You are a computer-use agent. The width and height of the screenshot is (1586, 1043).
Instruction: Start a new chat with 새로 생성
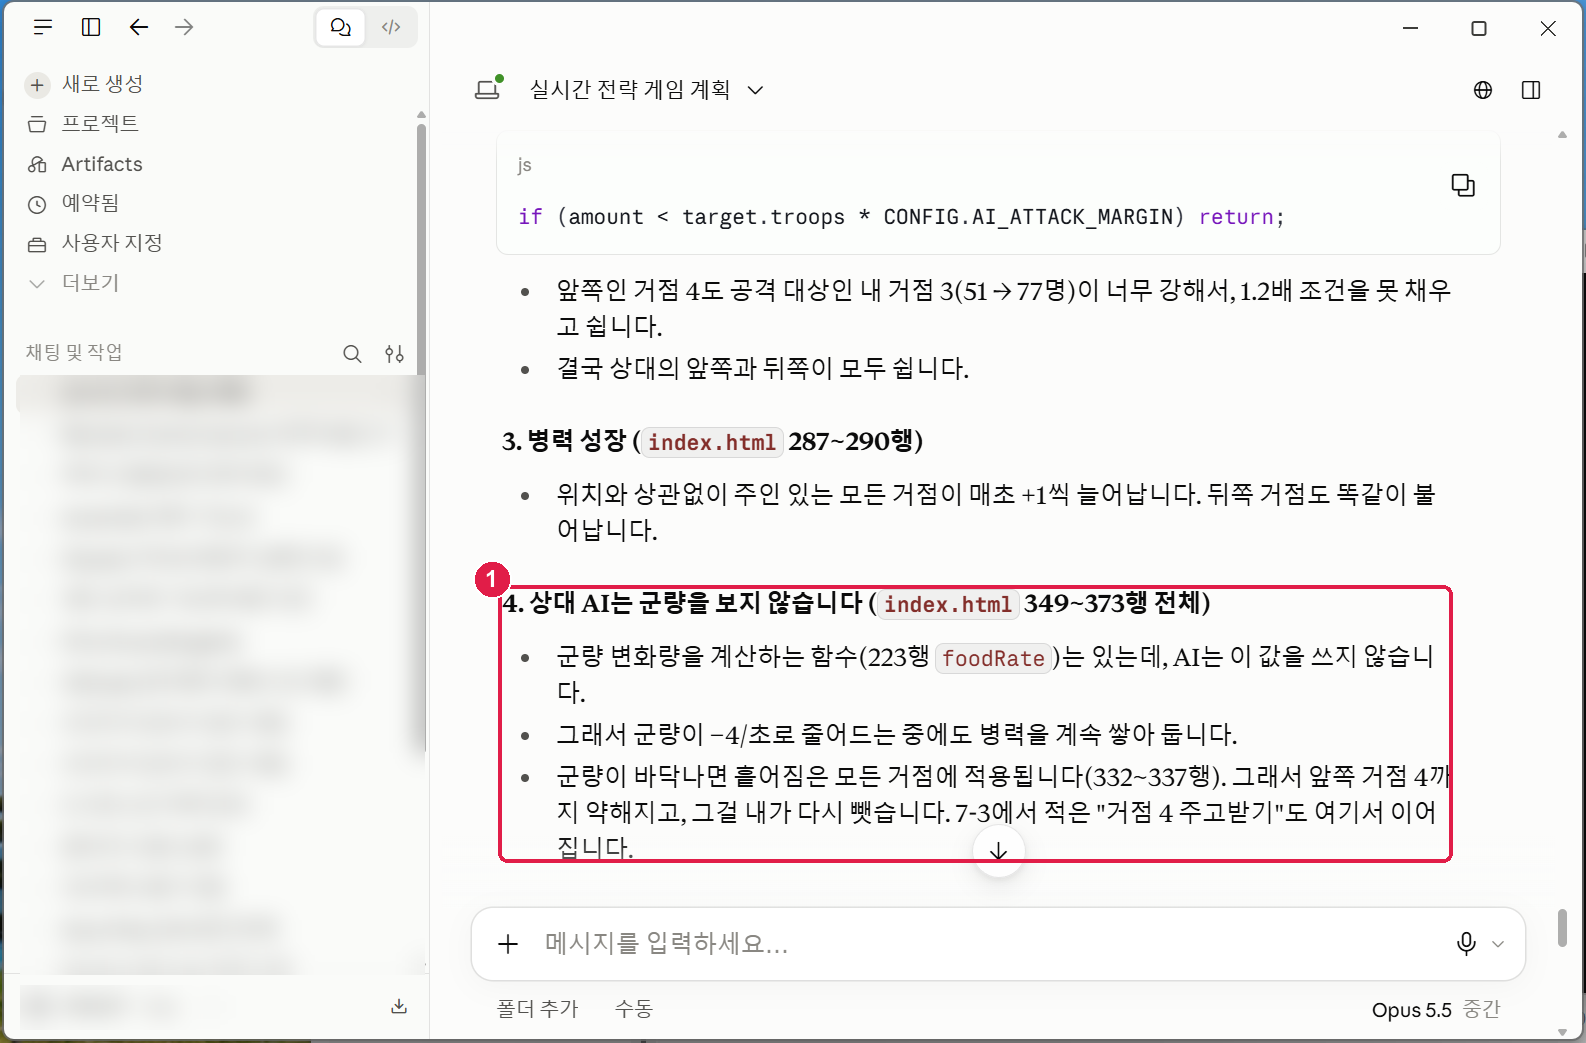86,84
